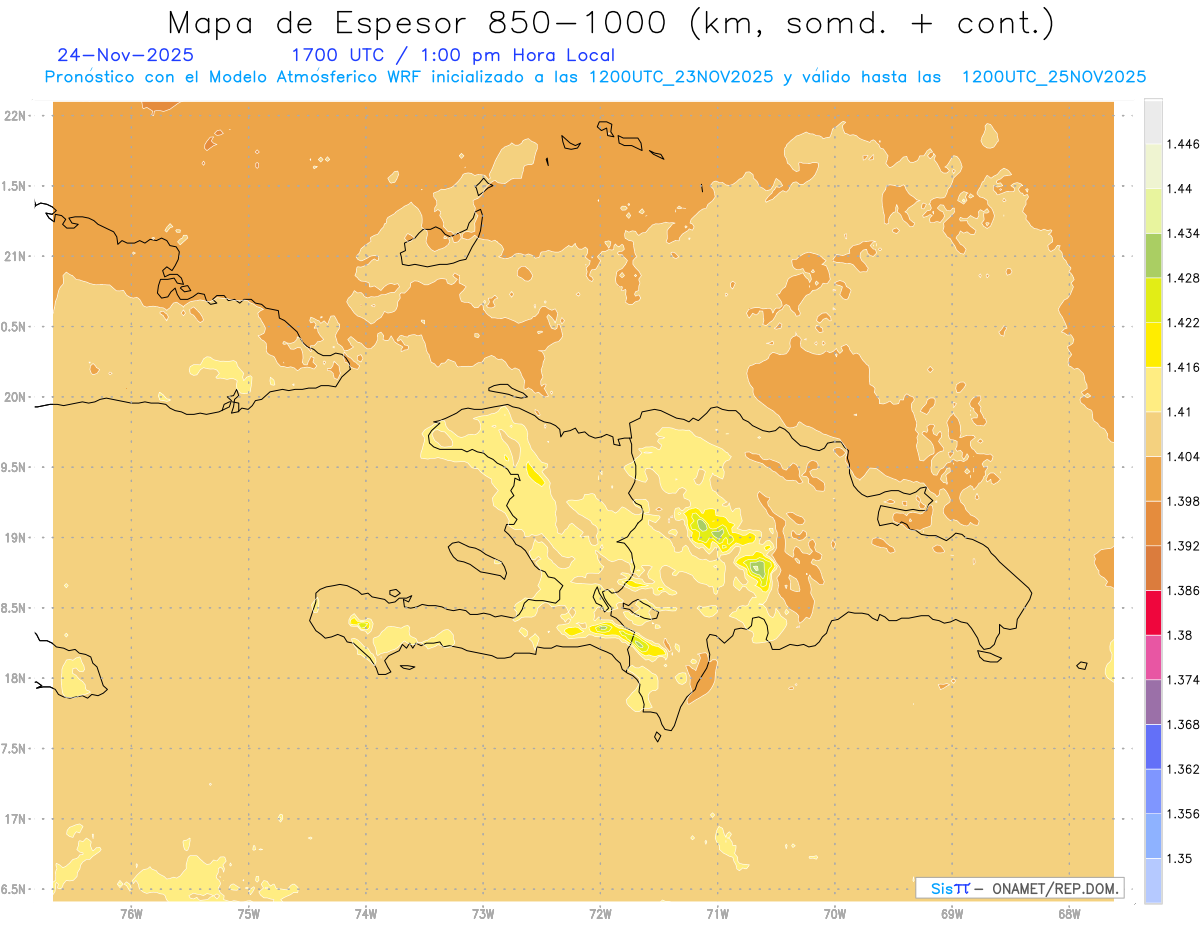Select the date text '24-Nov-2025'
Viewport: 1200px width, 927px height.
(x=126, y=55)
